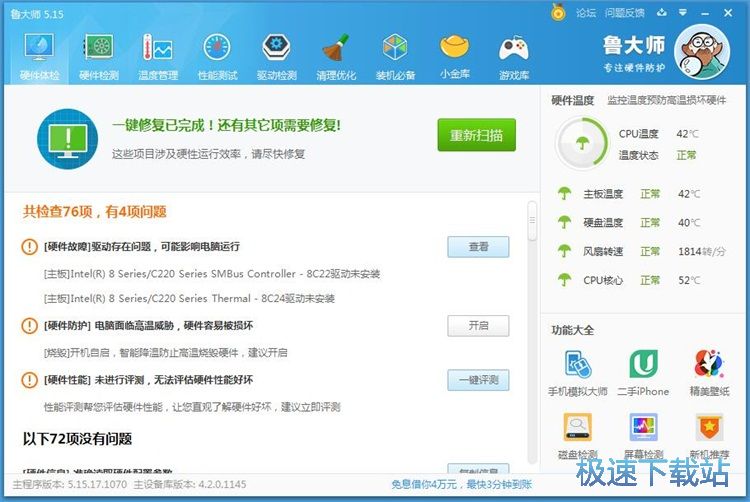Click the 功能大全 section heading
Viewport: 750px width, 502px height.
(x=572, y=330)
